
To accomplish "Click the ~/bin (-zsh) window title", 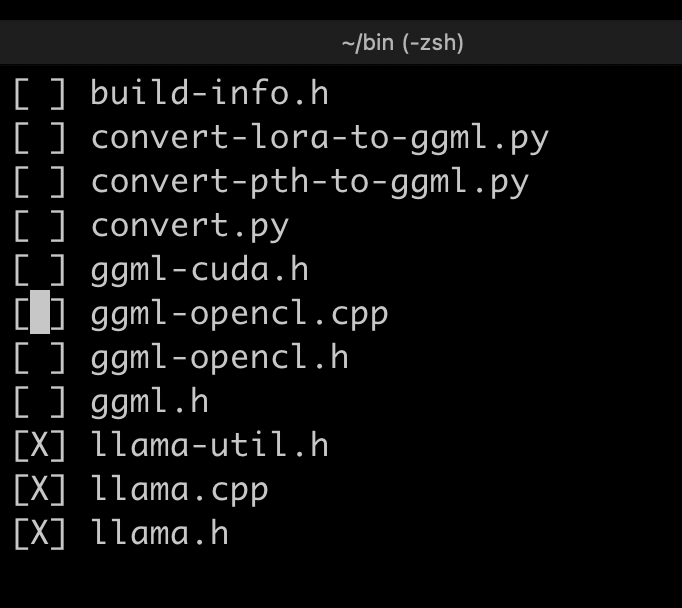I will (x=402, y=43).
